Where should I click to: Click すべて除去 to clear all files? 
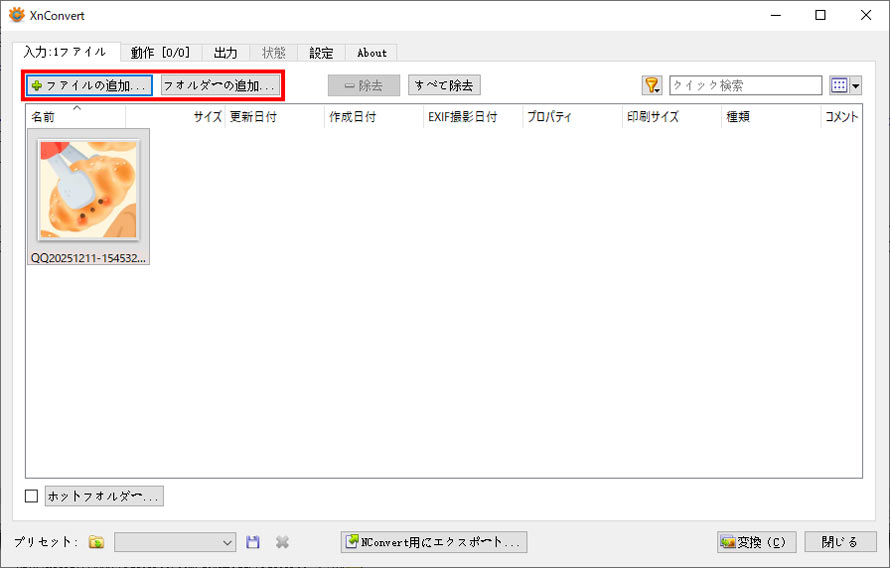coord(444,85)
